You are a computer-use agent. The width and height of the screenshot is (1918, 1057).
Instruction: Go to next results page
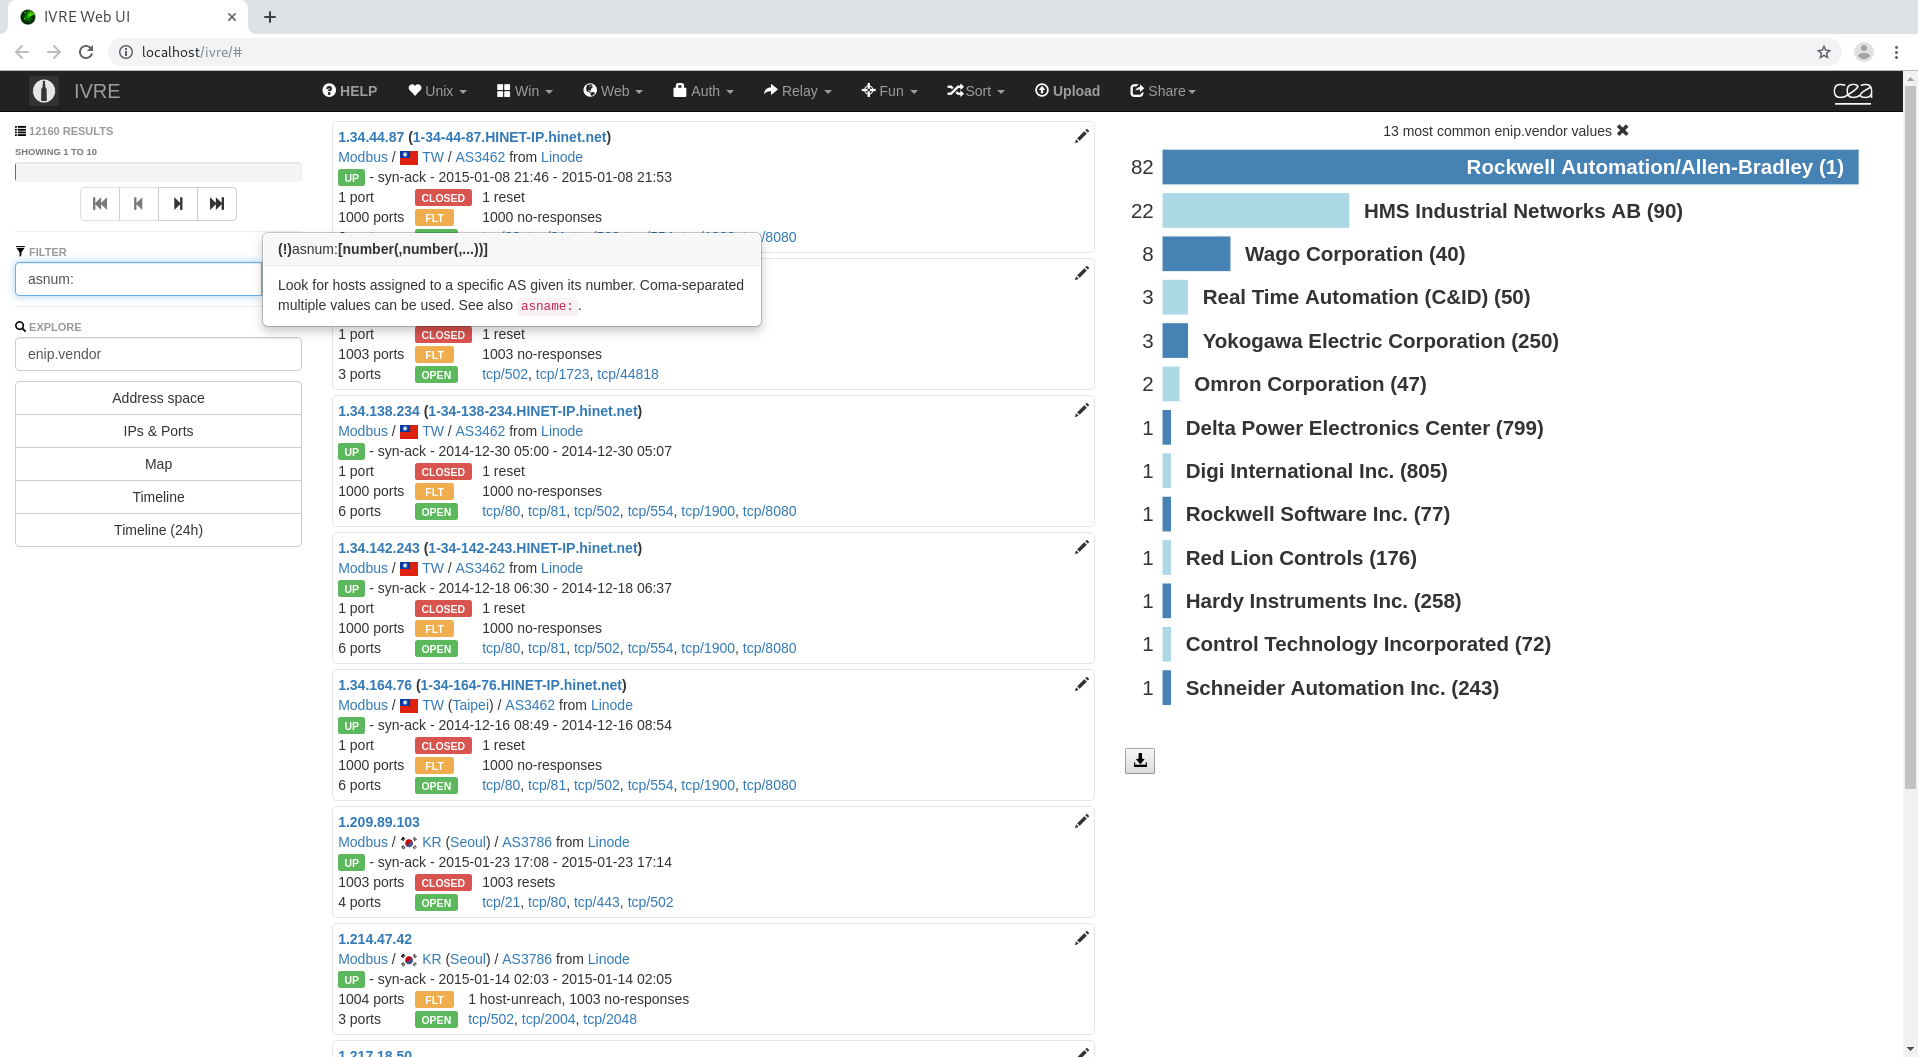pyautogui.click(x=178, y=204)
